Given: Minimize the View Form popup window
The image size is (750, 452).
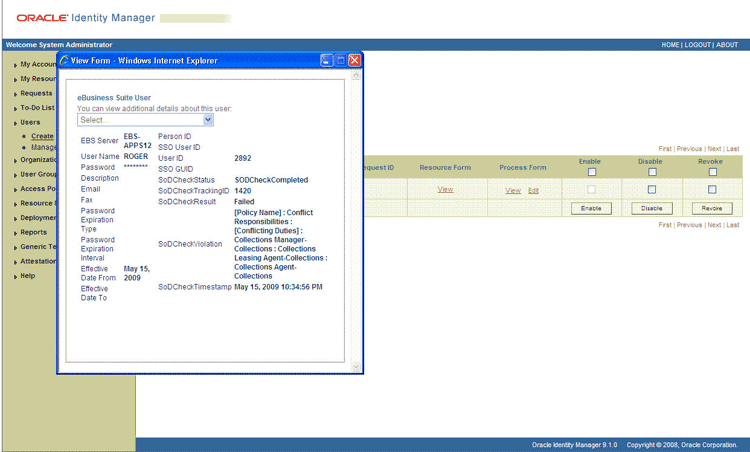Looking at the screenshot, I should [326, 60].
